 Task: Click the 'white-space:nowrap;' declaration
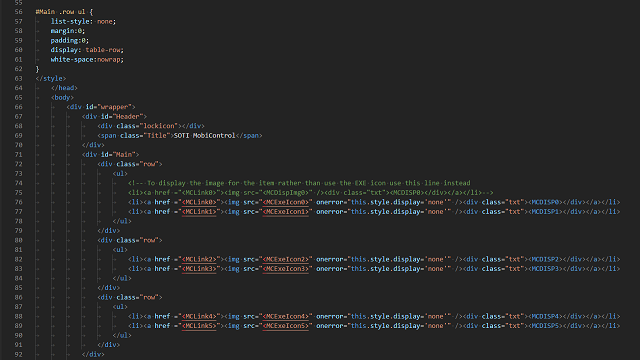87,60
